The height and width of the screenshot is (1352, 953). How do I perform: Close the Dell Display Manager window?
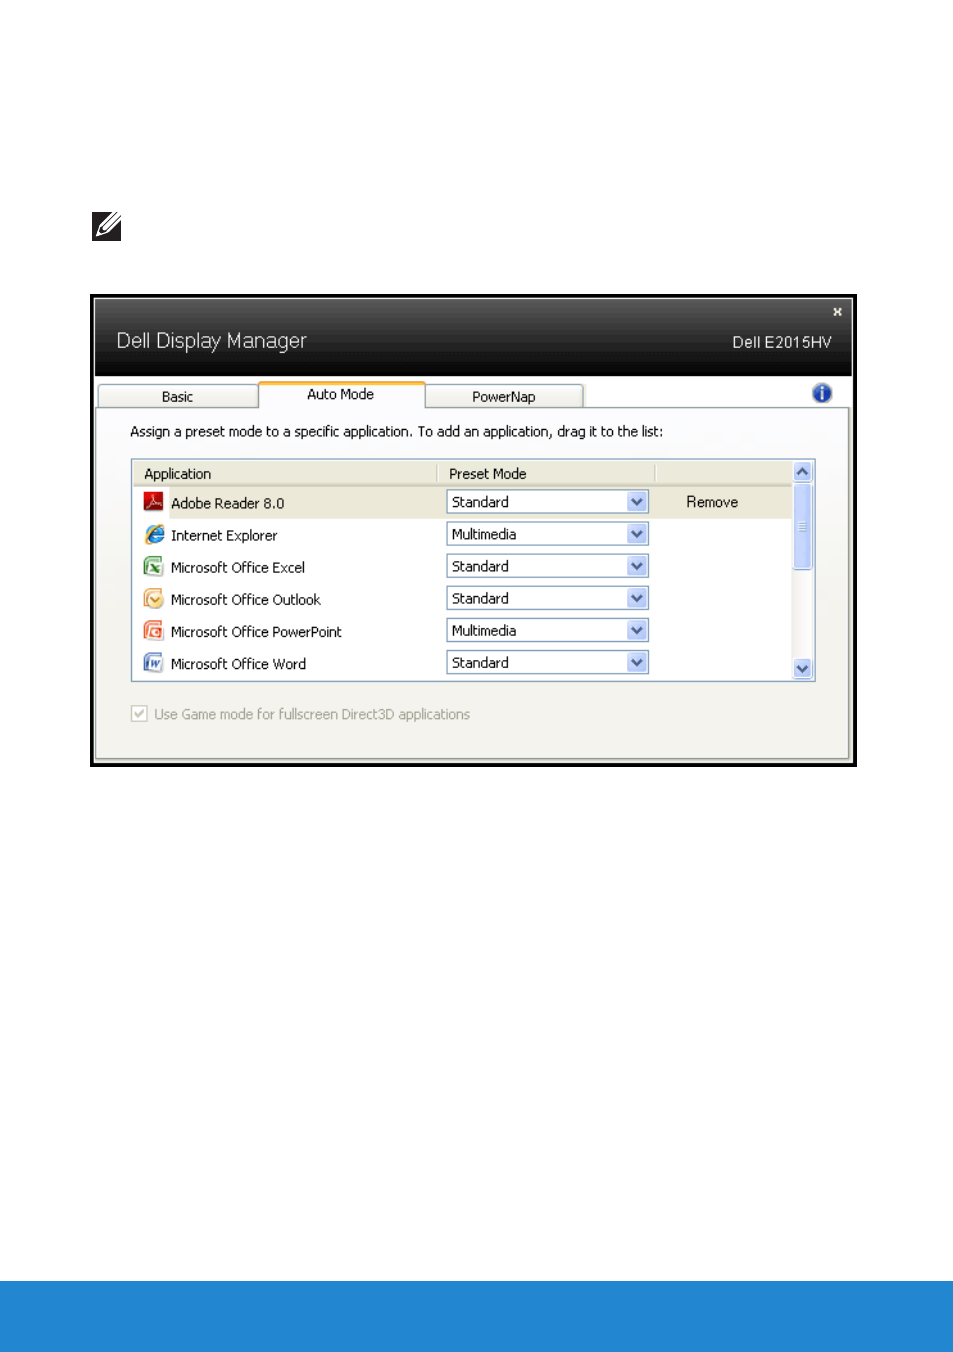click(x=837, y=312)
